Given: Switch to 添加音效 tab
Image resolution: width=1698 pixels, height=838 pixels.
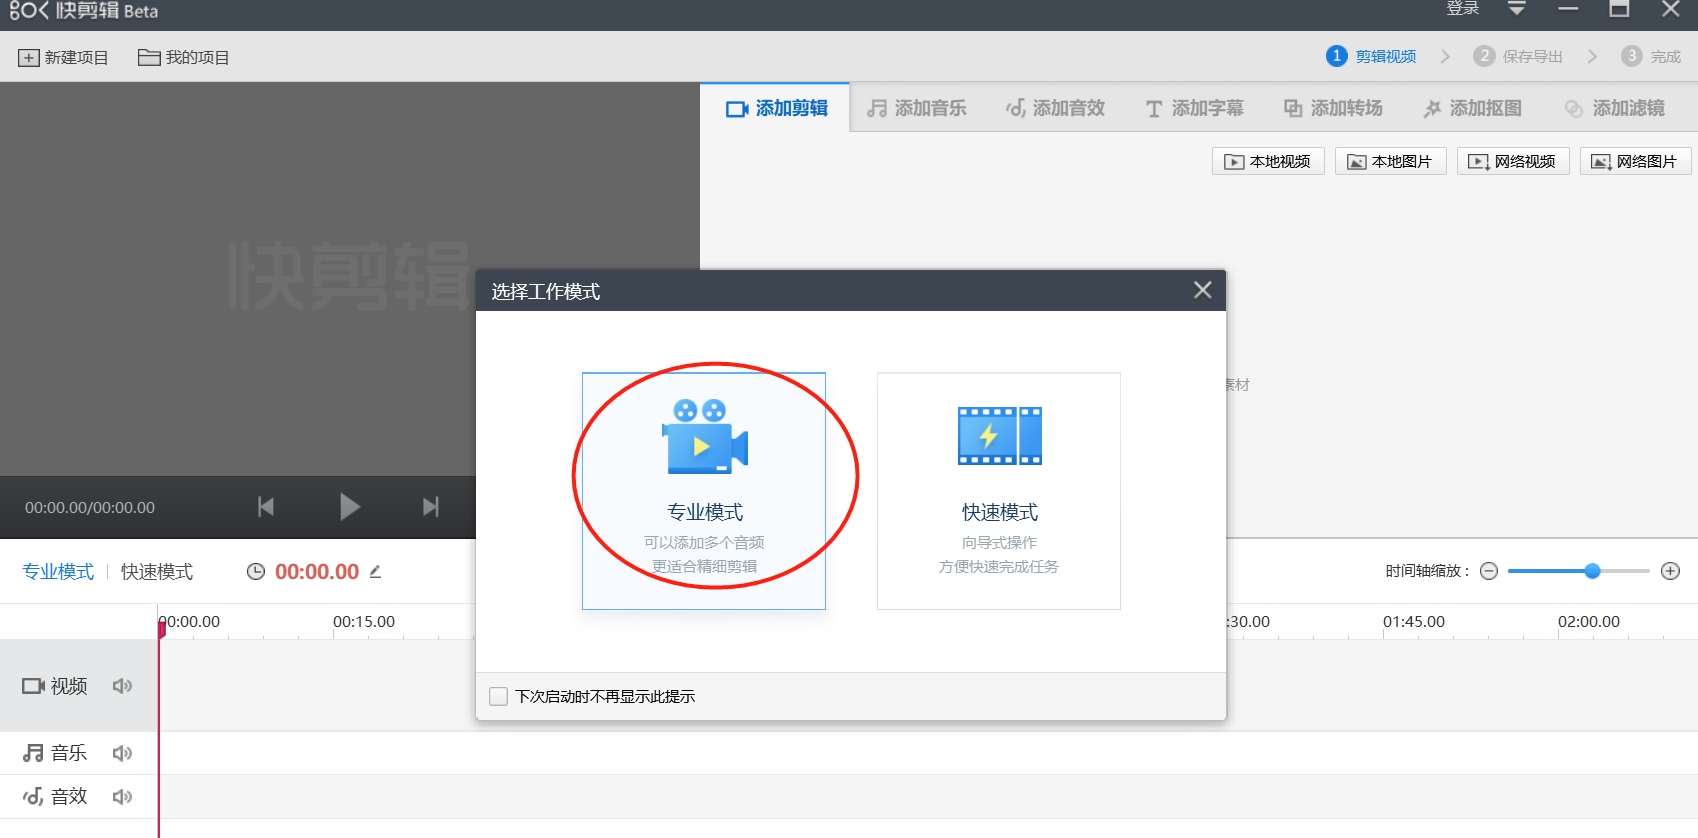Looking at the screenshot, I should [1056, 108].
